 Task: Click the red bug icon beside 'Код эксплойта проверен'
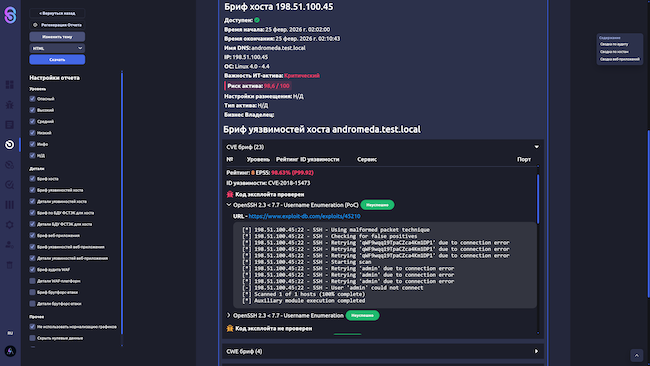pos(230,194)
